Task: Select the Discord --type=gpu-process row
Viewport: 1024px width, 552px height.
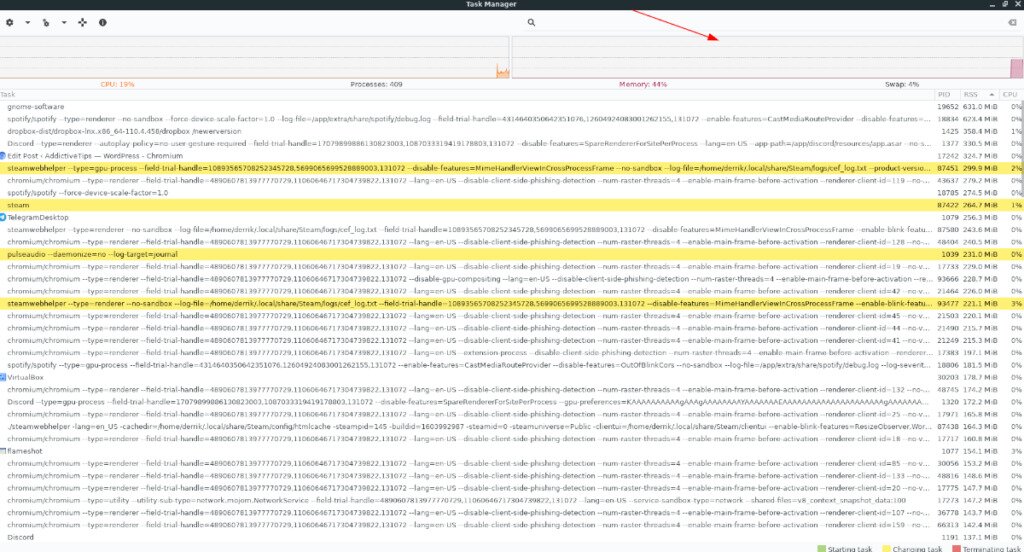Action: tap(512, 402)
